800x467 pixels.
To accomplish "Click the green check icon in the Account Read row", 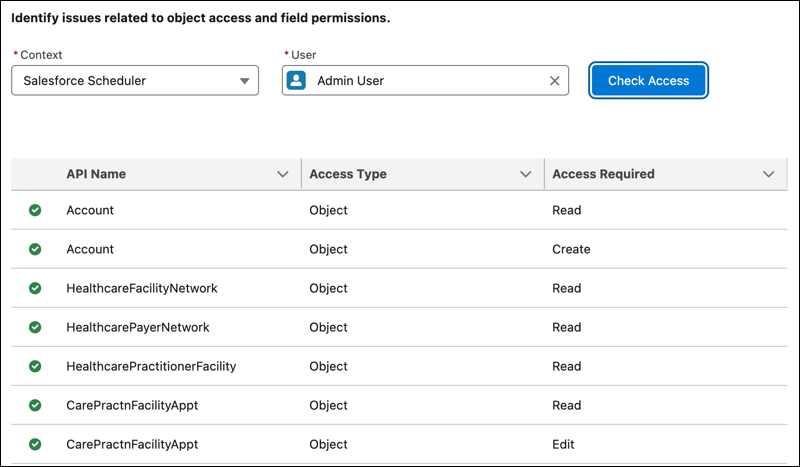I will pos(35,210).
